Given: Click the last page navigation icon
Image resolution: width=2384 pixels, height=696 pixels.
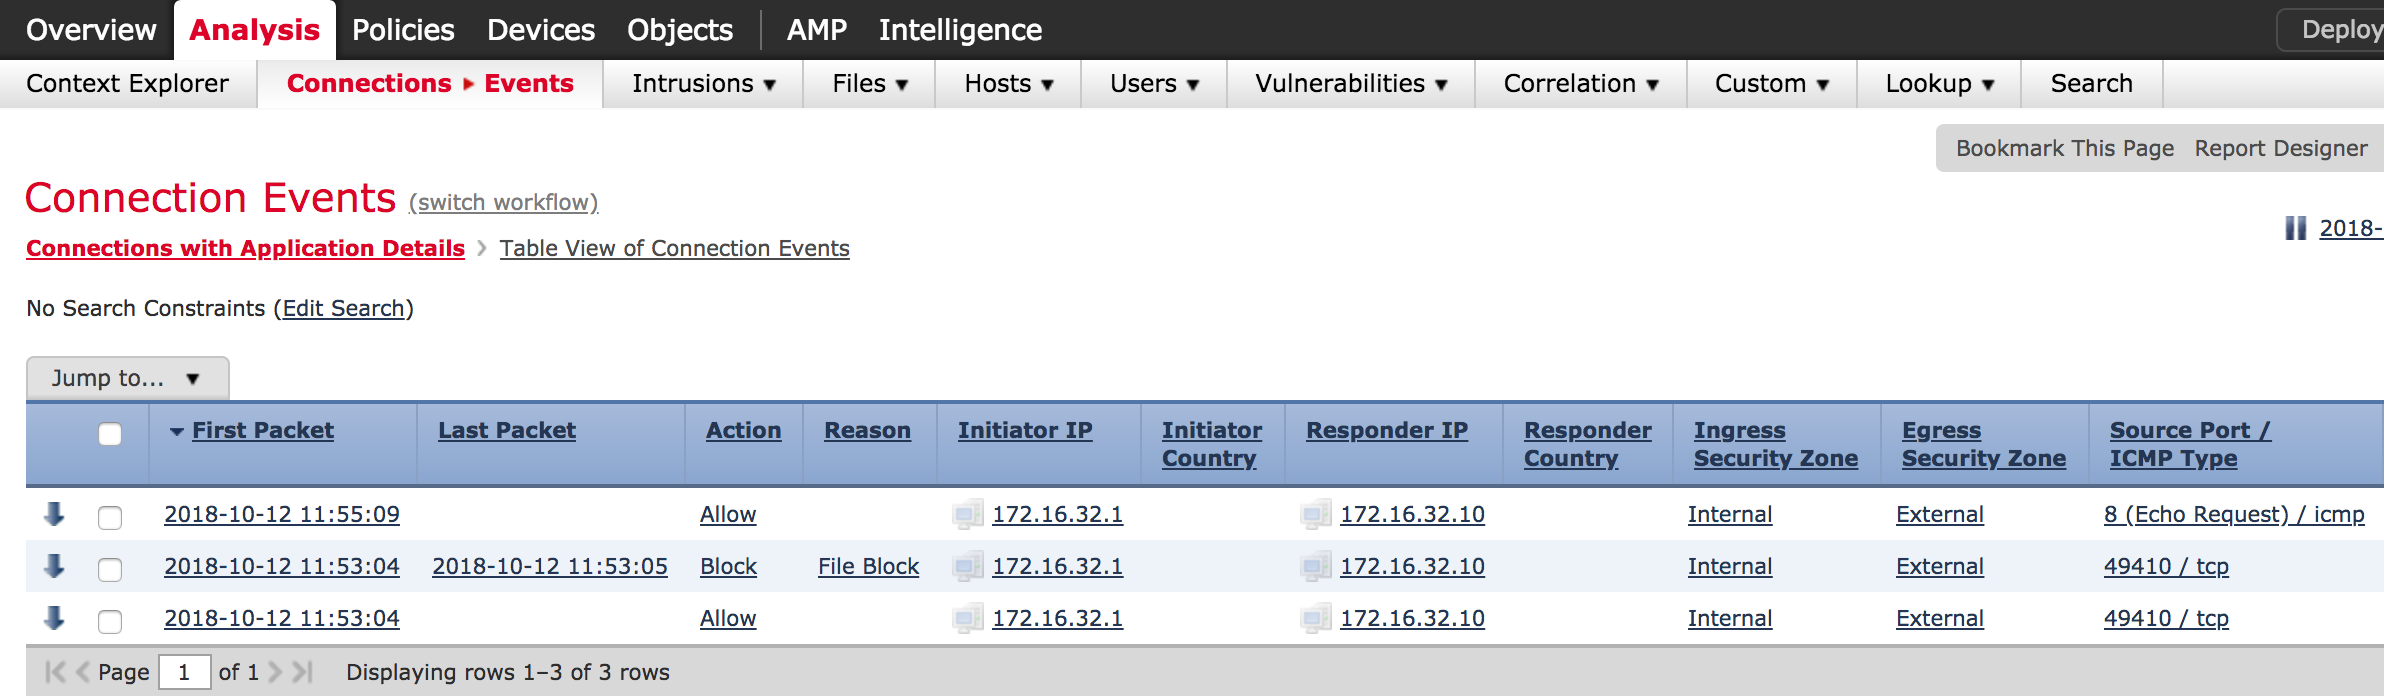Looking at the screenshot, I should point(302,672).
